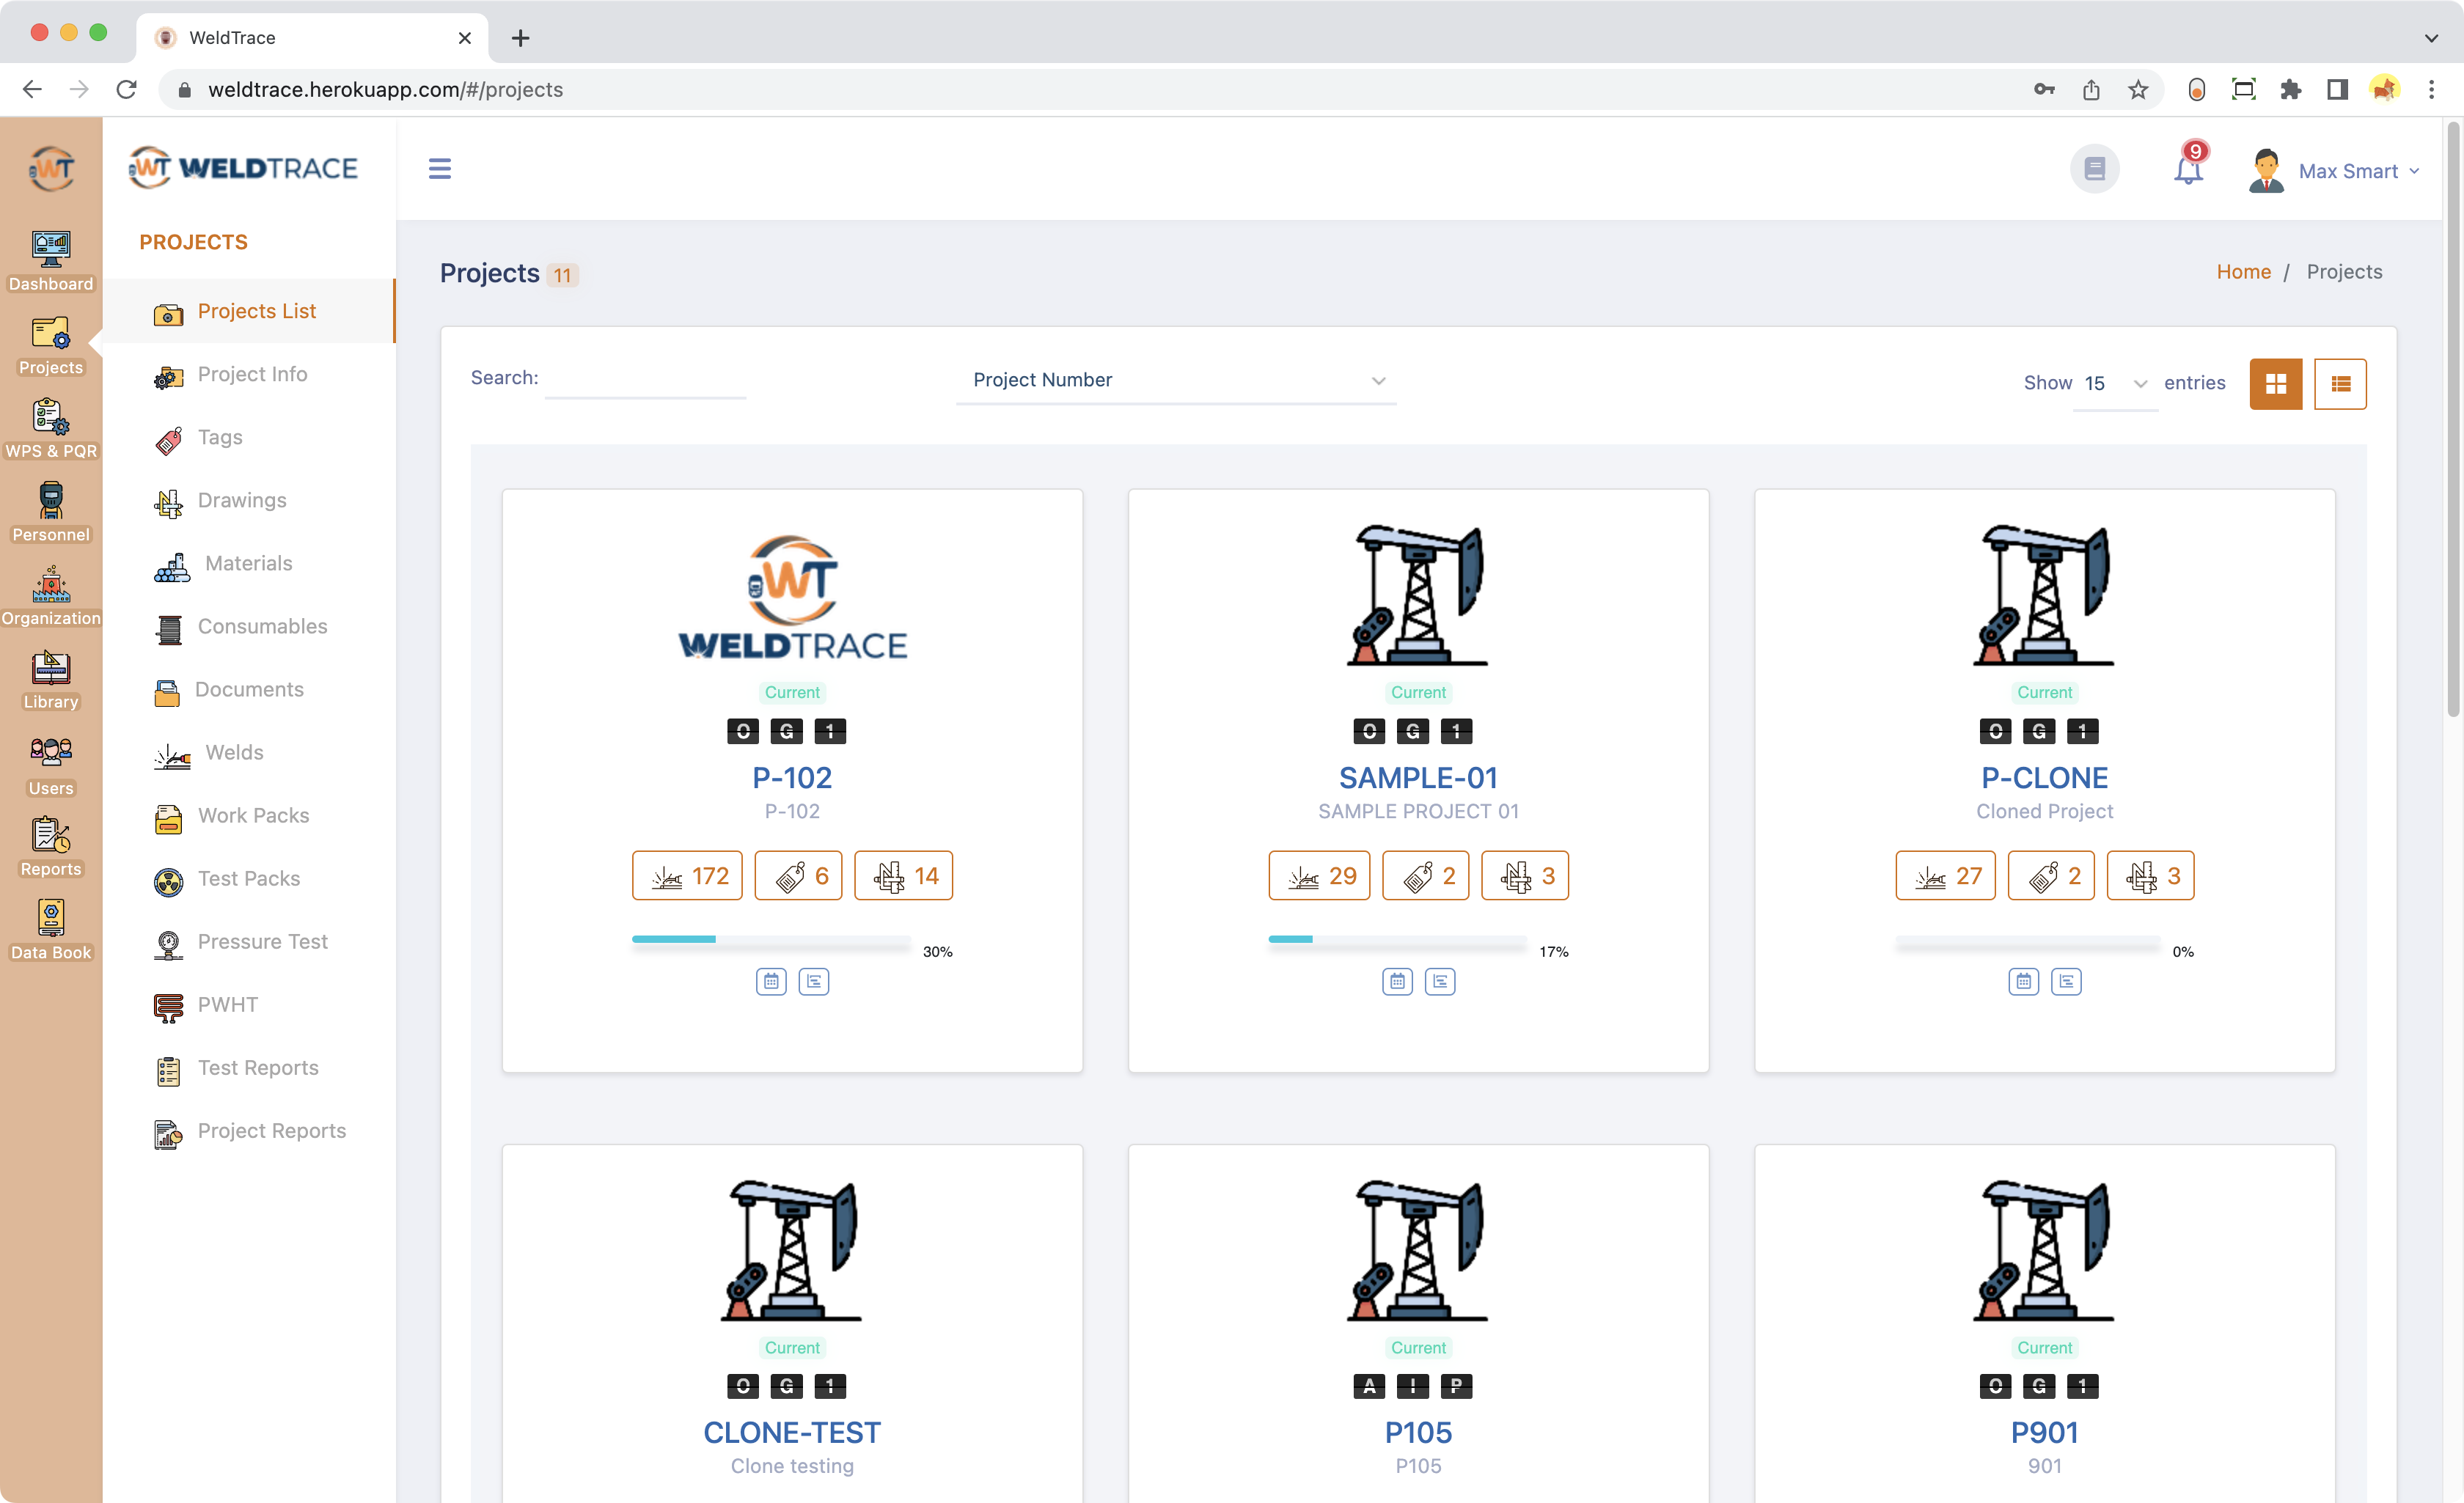Viewport: 2464px width, 1503px height.
Task: Open Test Reports page
Action: click(249, 1067)
